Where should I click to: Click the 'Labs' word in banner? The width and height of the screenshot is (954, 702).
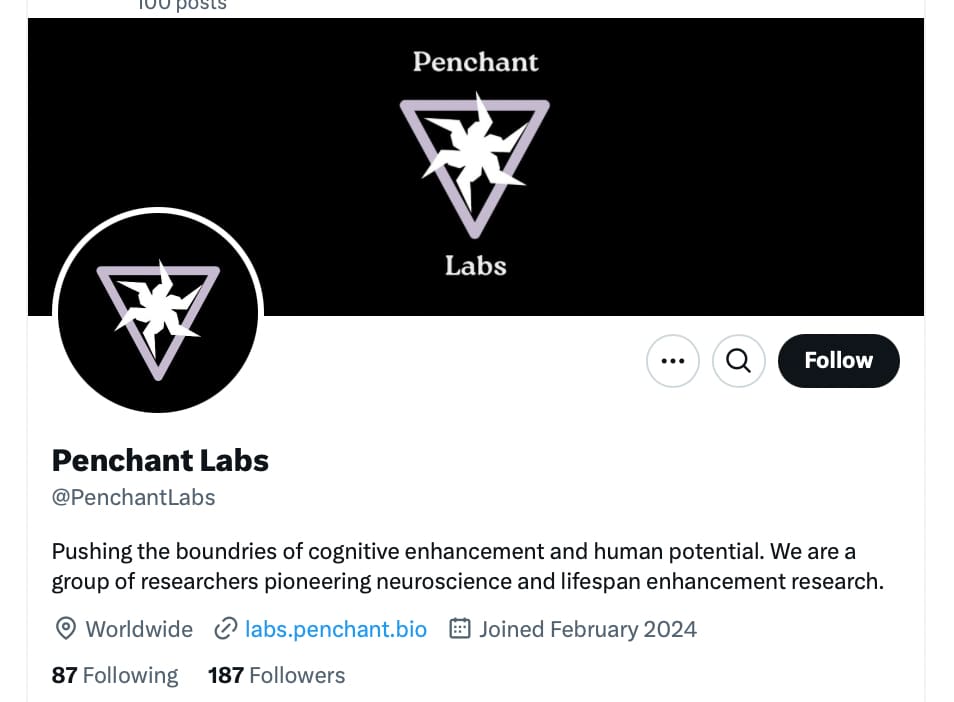coord(476,266)
